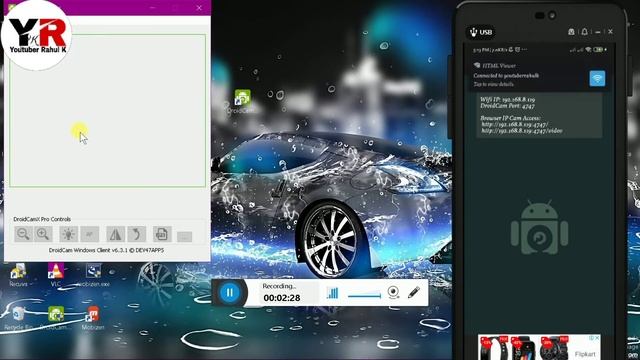This screenshot has width=640, height=360.
Task: Tap the blue WiFi tile on phone
Action: click(597, 78)
